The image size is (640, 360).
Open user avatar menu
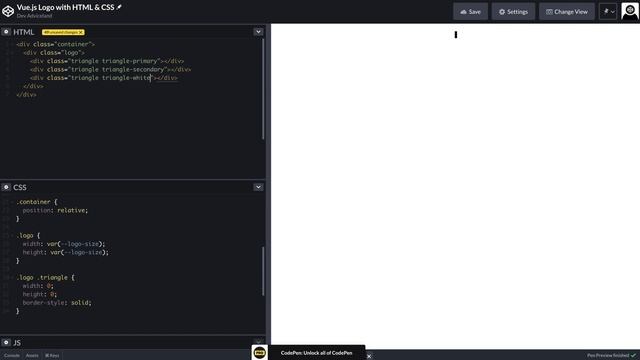point(630,11)
